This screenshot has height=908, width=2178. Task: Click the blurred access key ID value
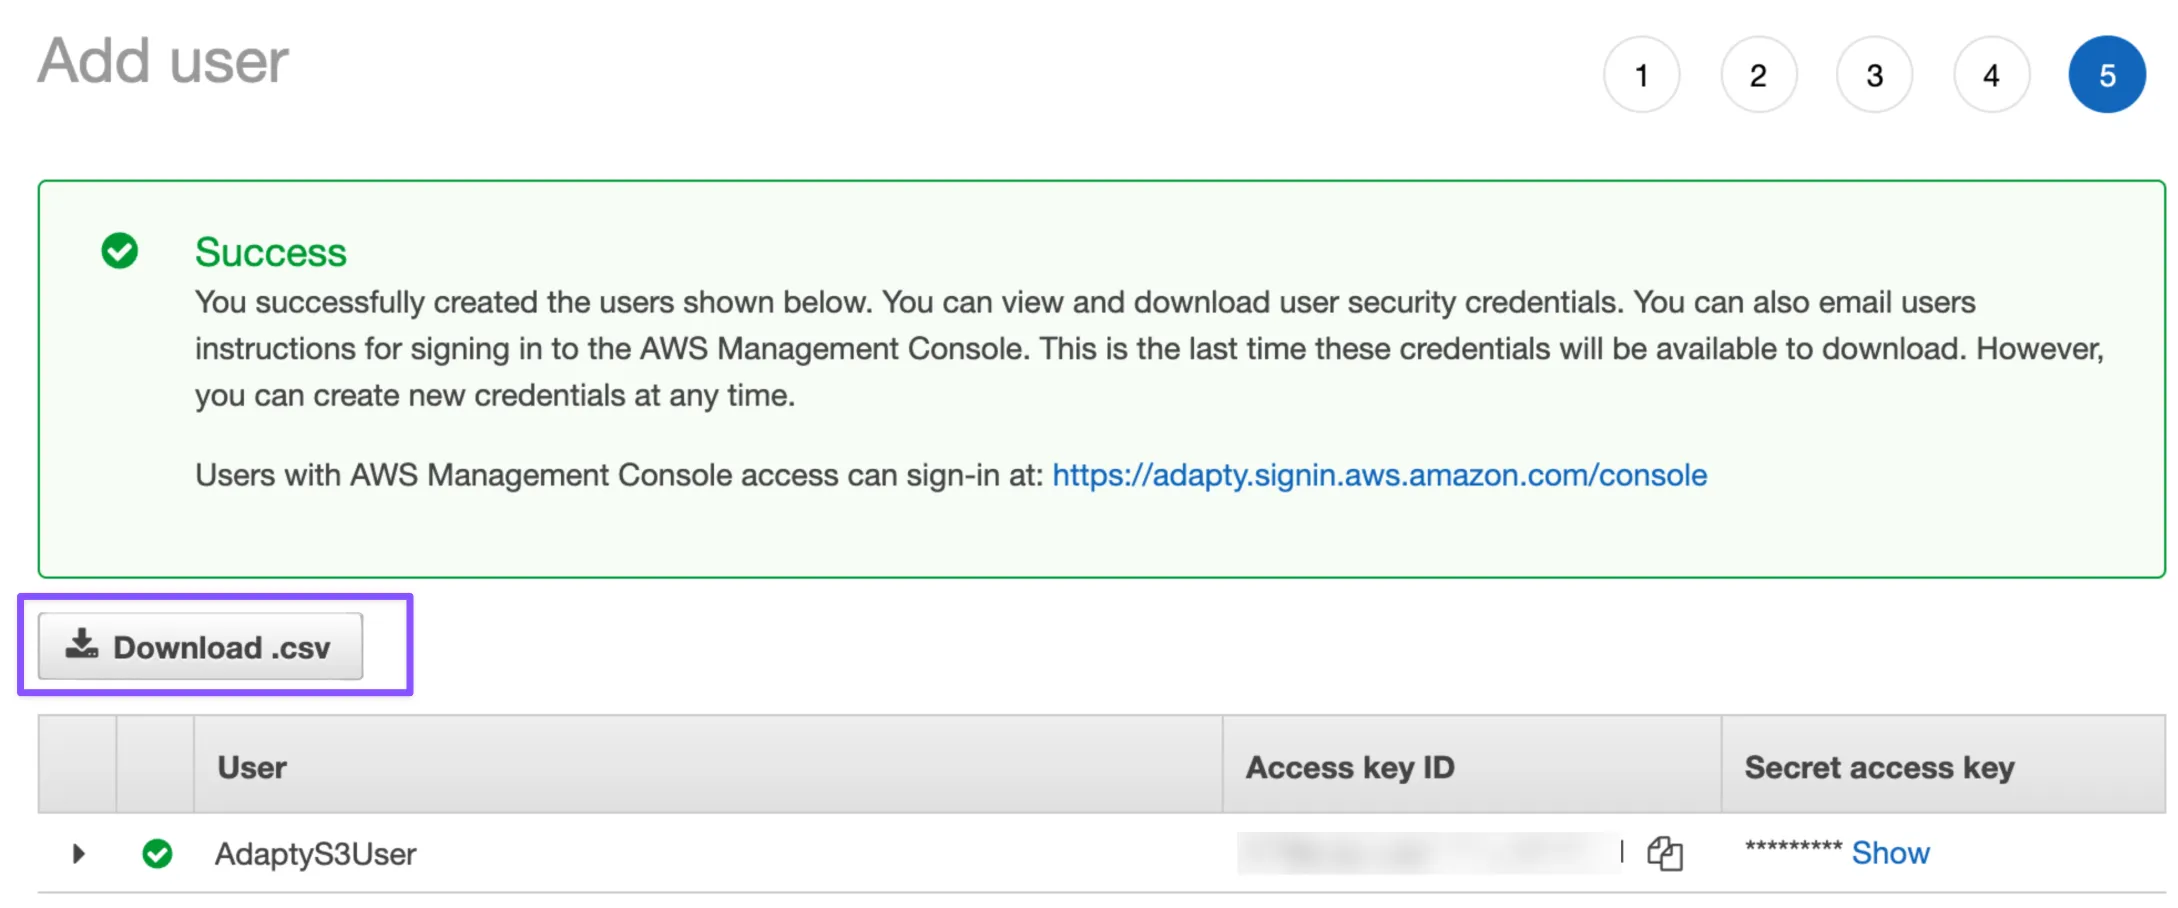(x=1428, y=853)
